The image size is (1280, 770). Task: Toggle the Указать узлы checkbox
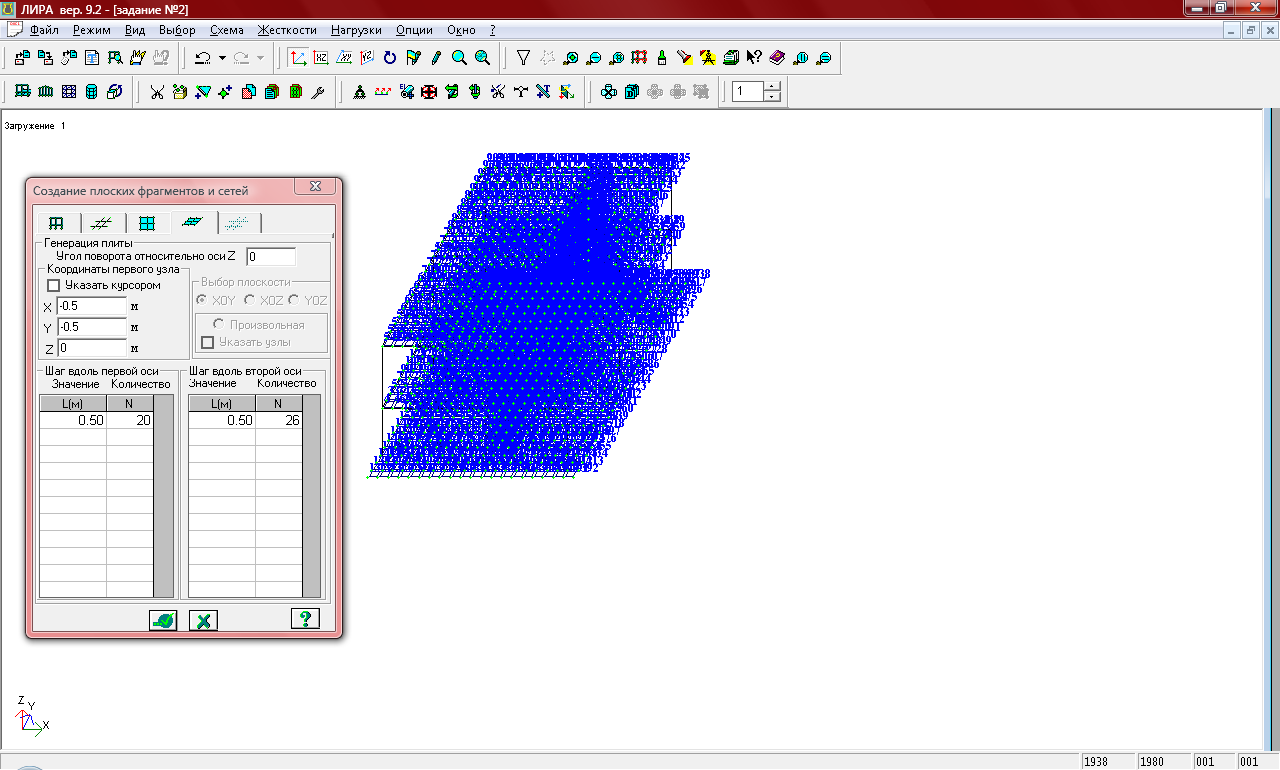coord(208,342)
